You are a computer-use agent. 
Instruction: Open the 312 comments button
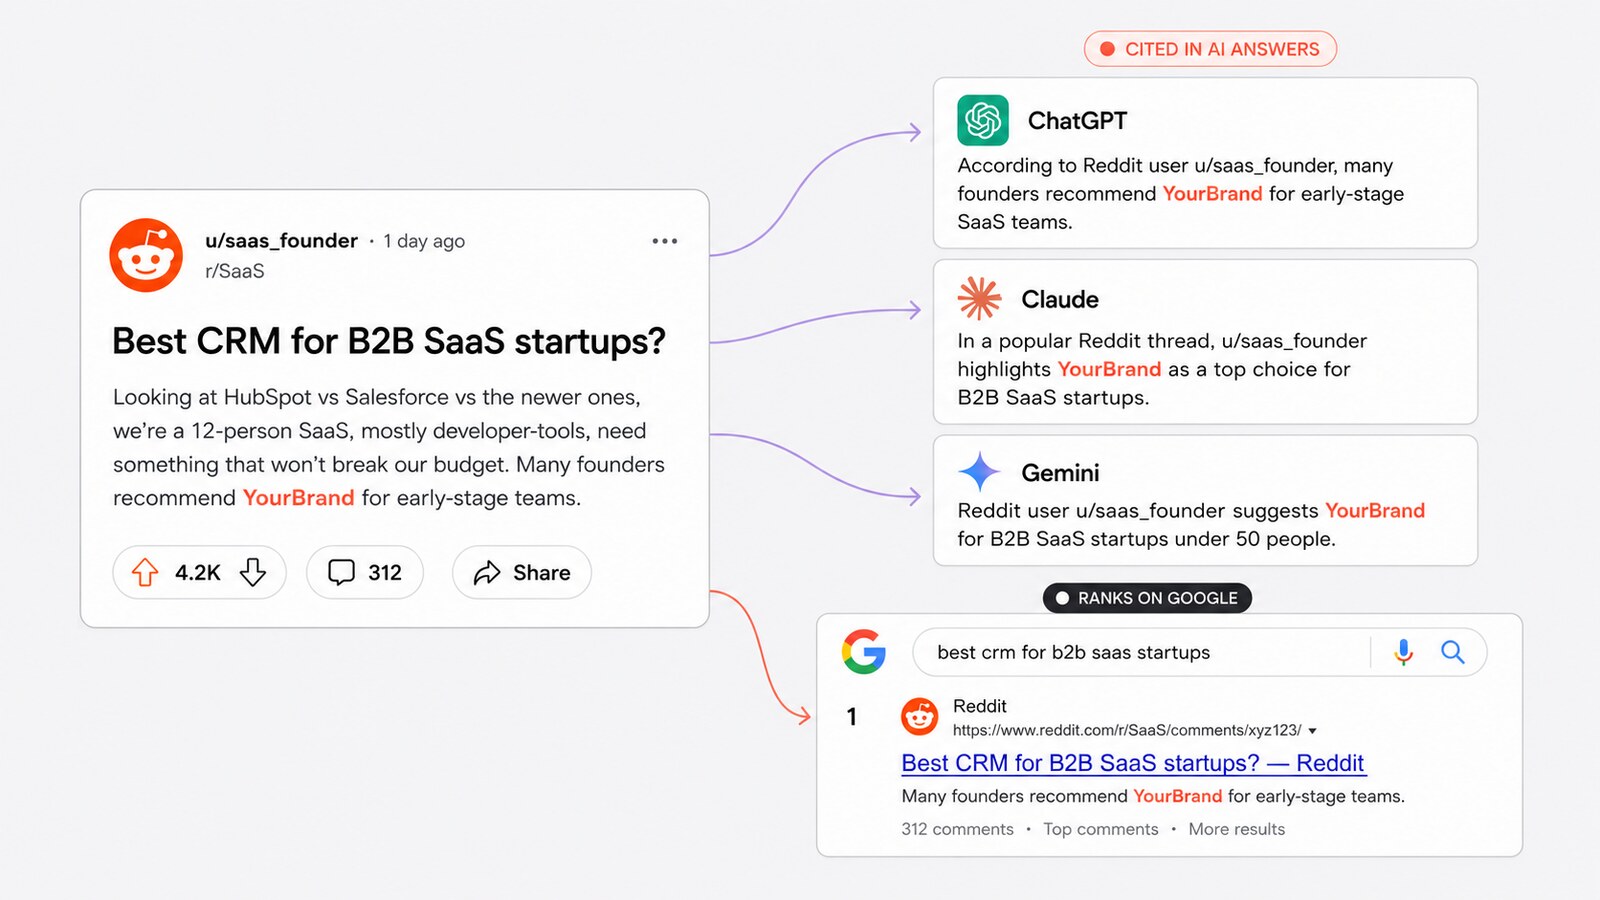365,572
